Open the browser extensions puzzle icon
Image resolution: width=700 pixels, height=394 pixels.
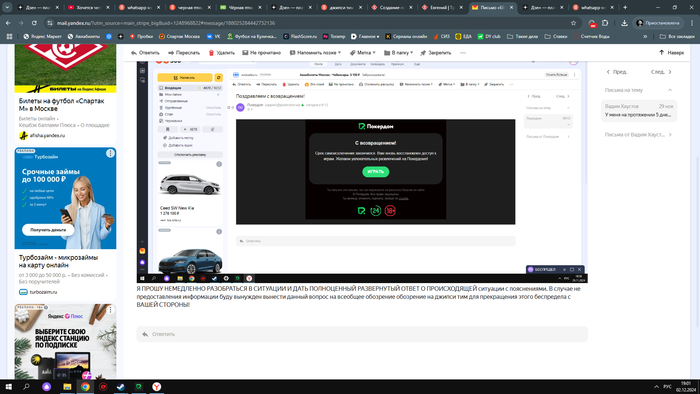click(x=605, y=23)
